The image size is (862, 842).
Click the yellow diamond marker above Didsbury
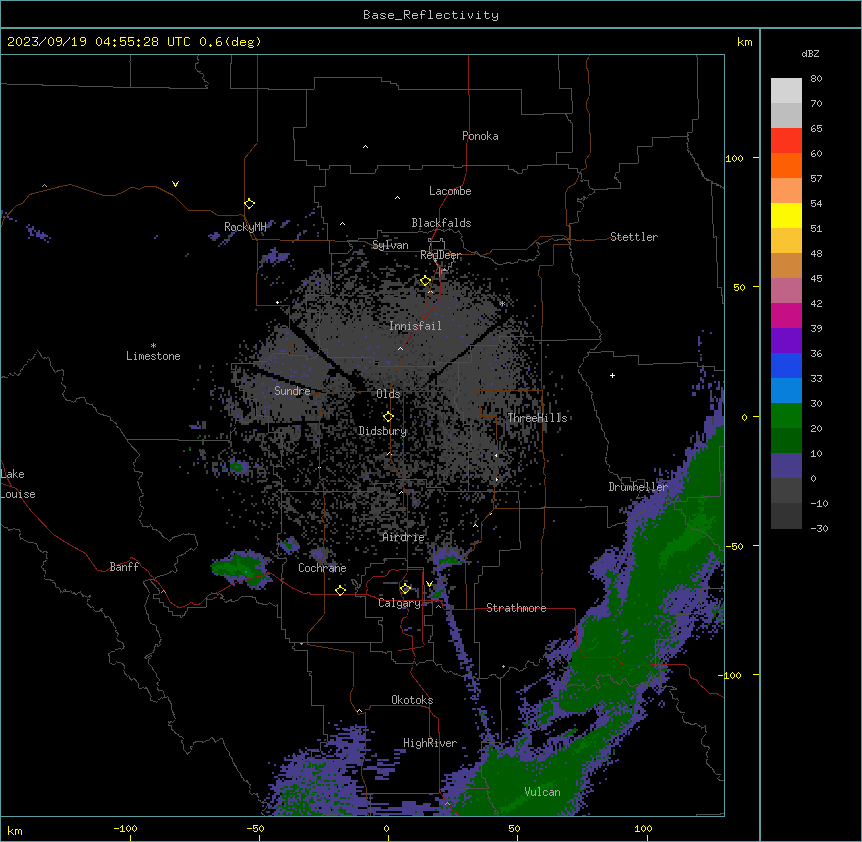click(388, 417)
